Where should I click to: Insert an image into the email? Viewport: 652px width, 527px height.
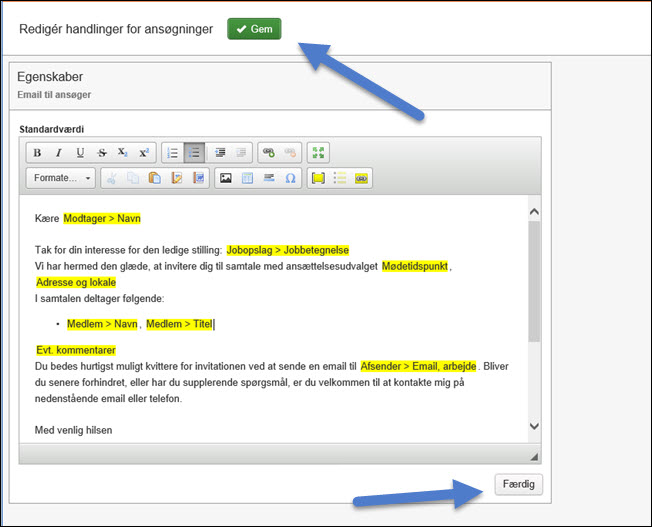click(x=226, y=178)
